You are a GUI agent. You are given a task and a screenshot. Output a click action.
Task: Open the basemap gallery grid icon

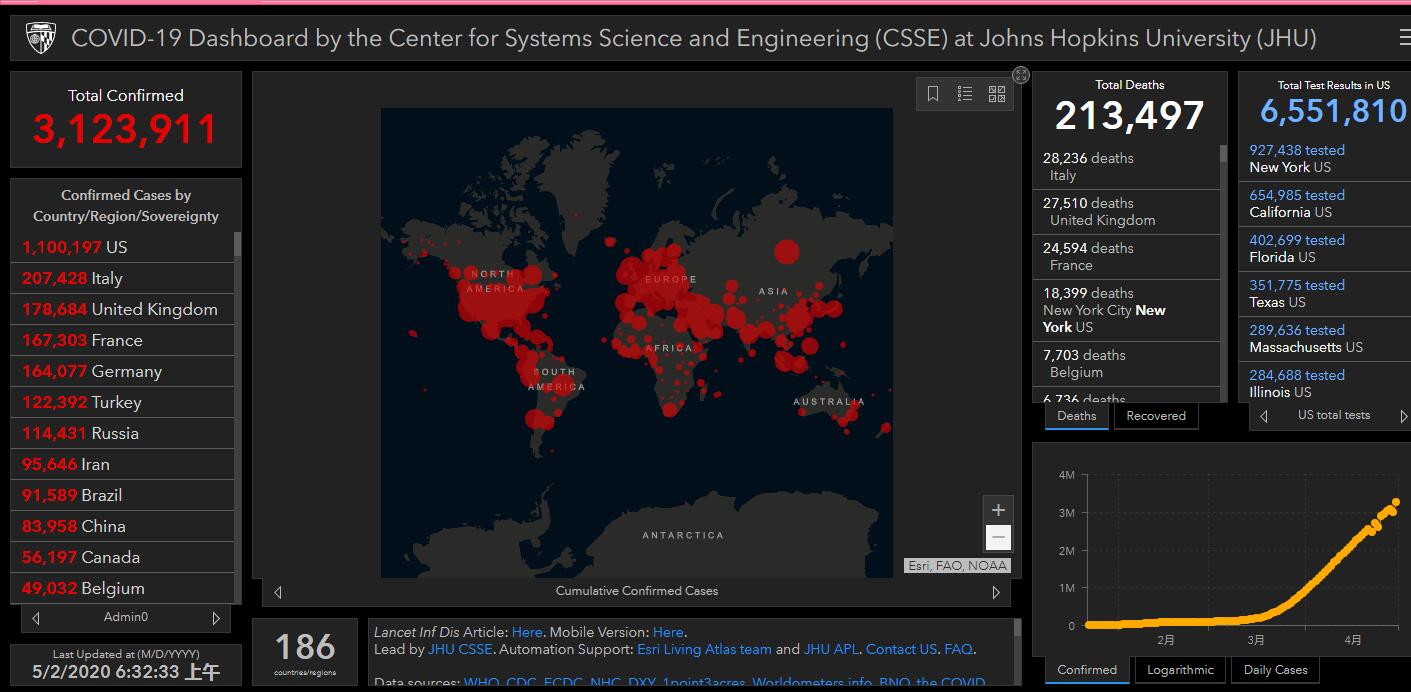click(x=997, y=94)
